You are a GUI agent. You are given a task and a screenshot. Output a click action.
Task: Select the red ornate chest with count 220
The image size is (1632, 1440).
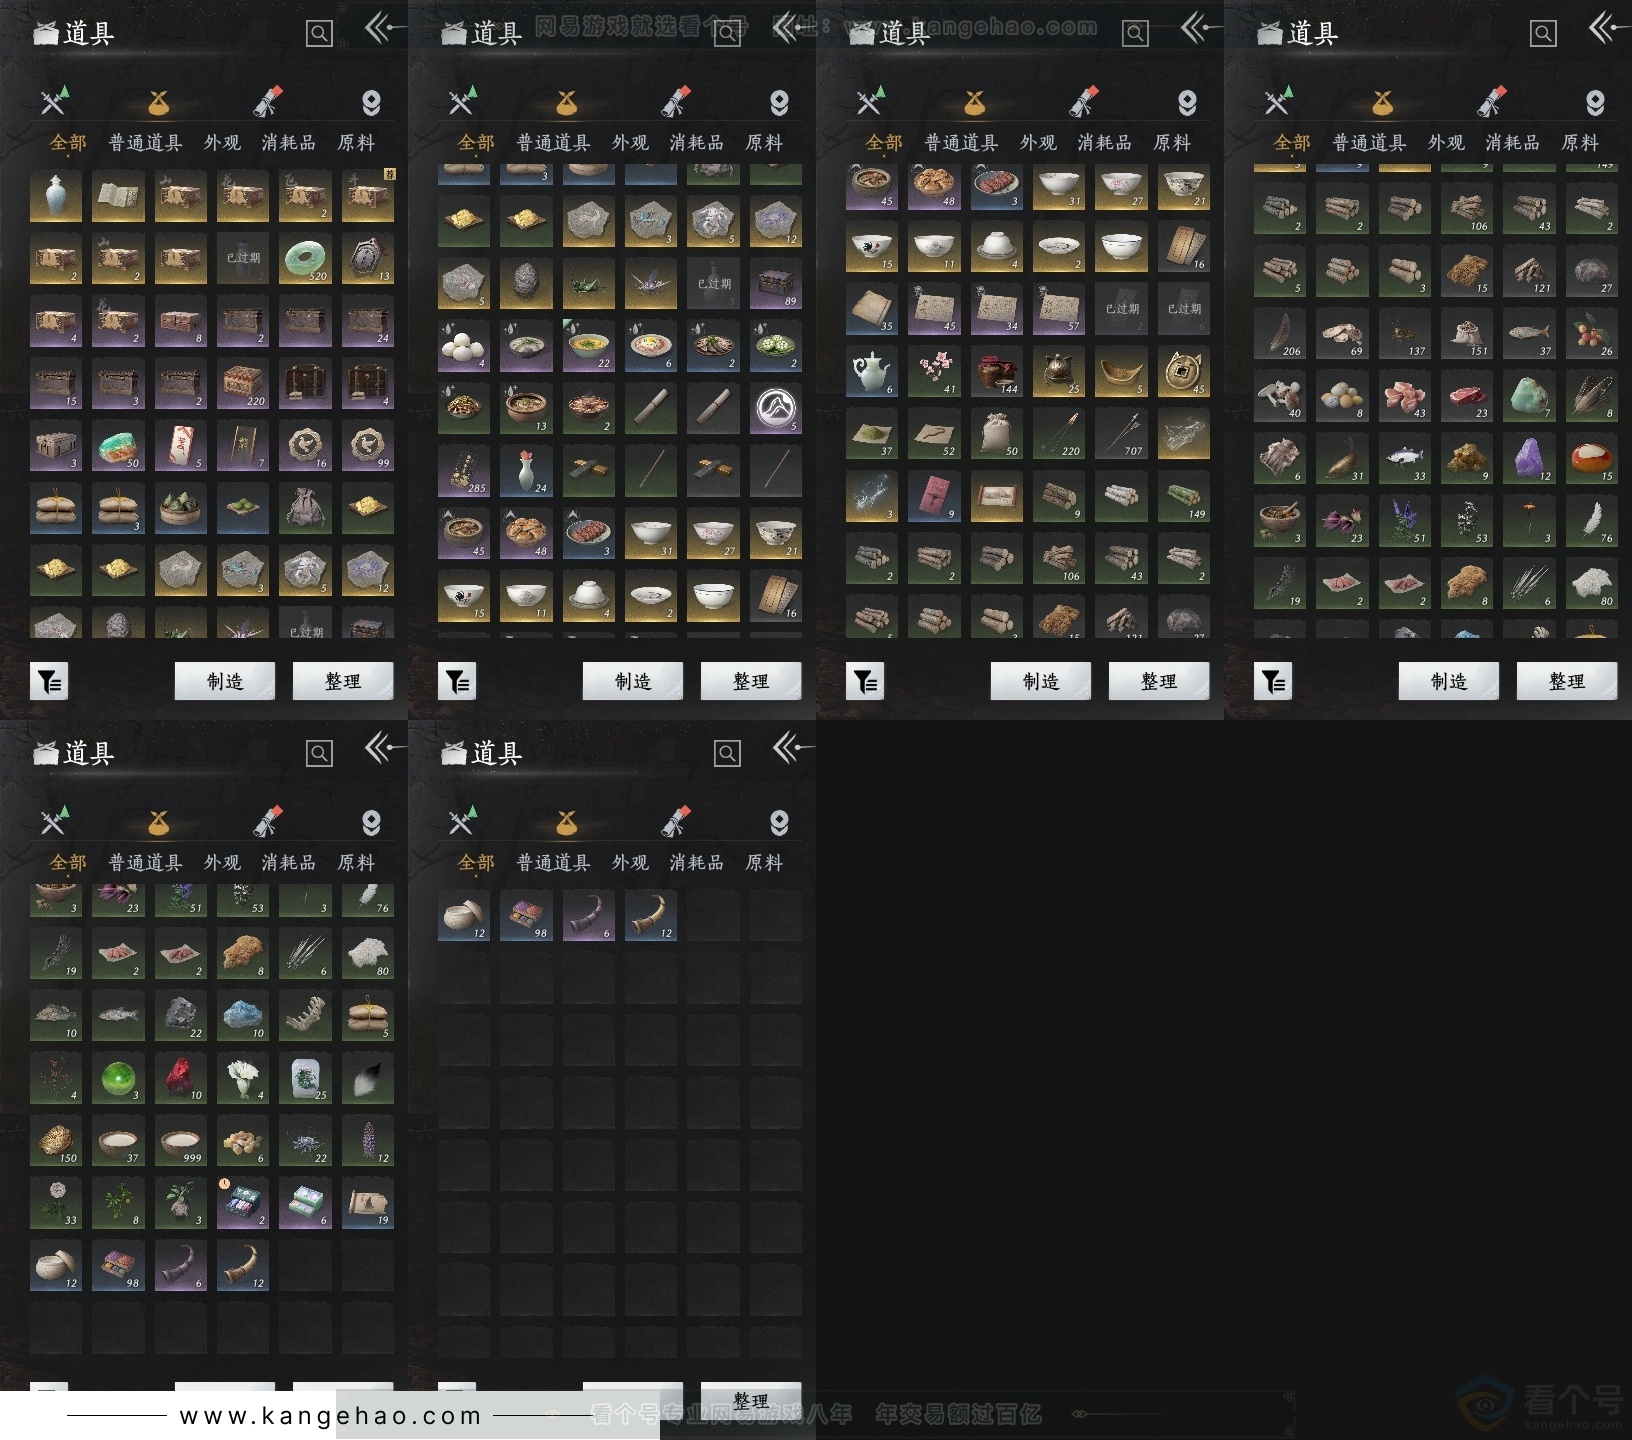[243, 384]
